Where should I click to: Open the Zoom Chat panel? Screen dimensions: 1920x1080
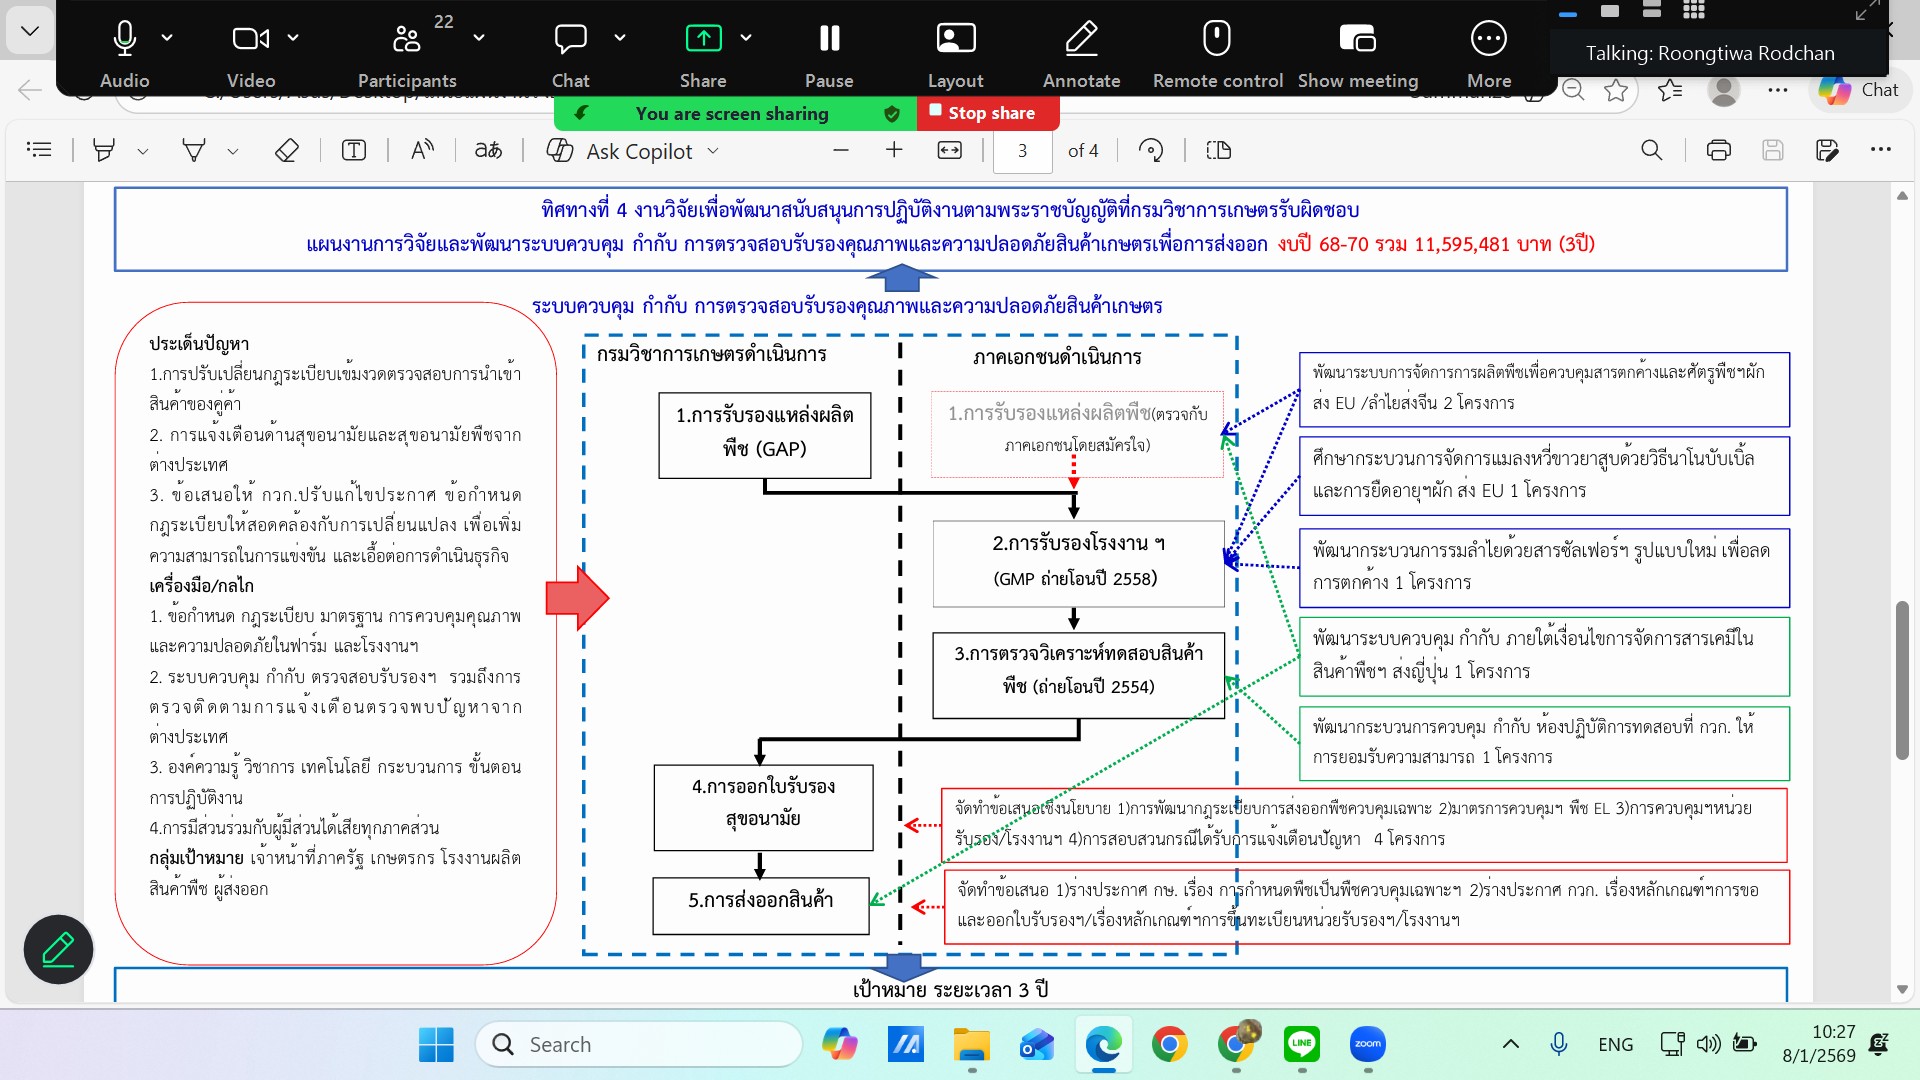[x=570, y=39]
